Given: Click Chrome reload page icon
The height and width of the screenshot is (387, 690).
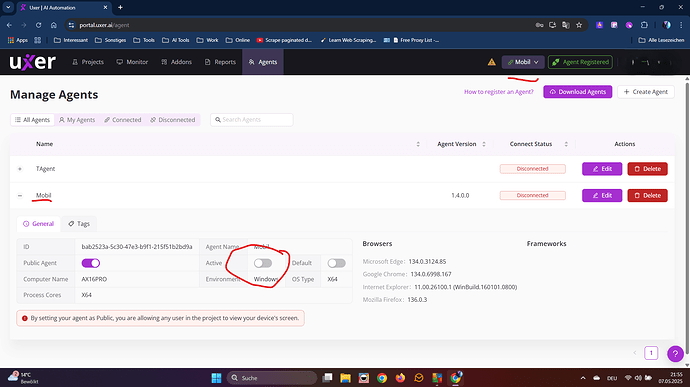Looking at the screenshot, I should [x=38, y=25].
